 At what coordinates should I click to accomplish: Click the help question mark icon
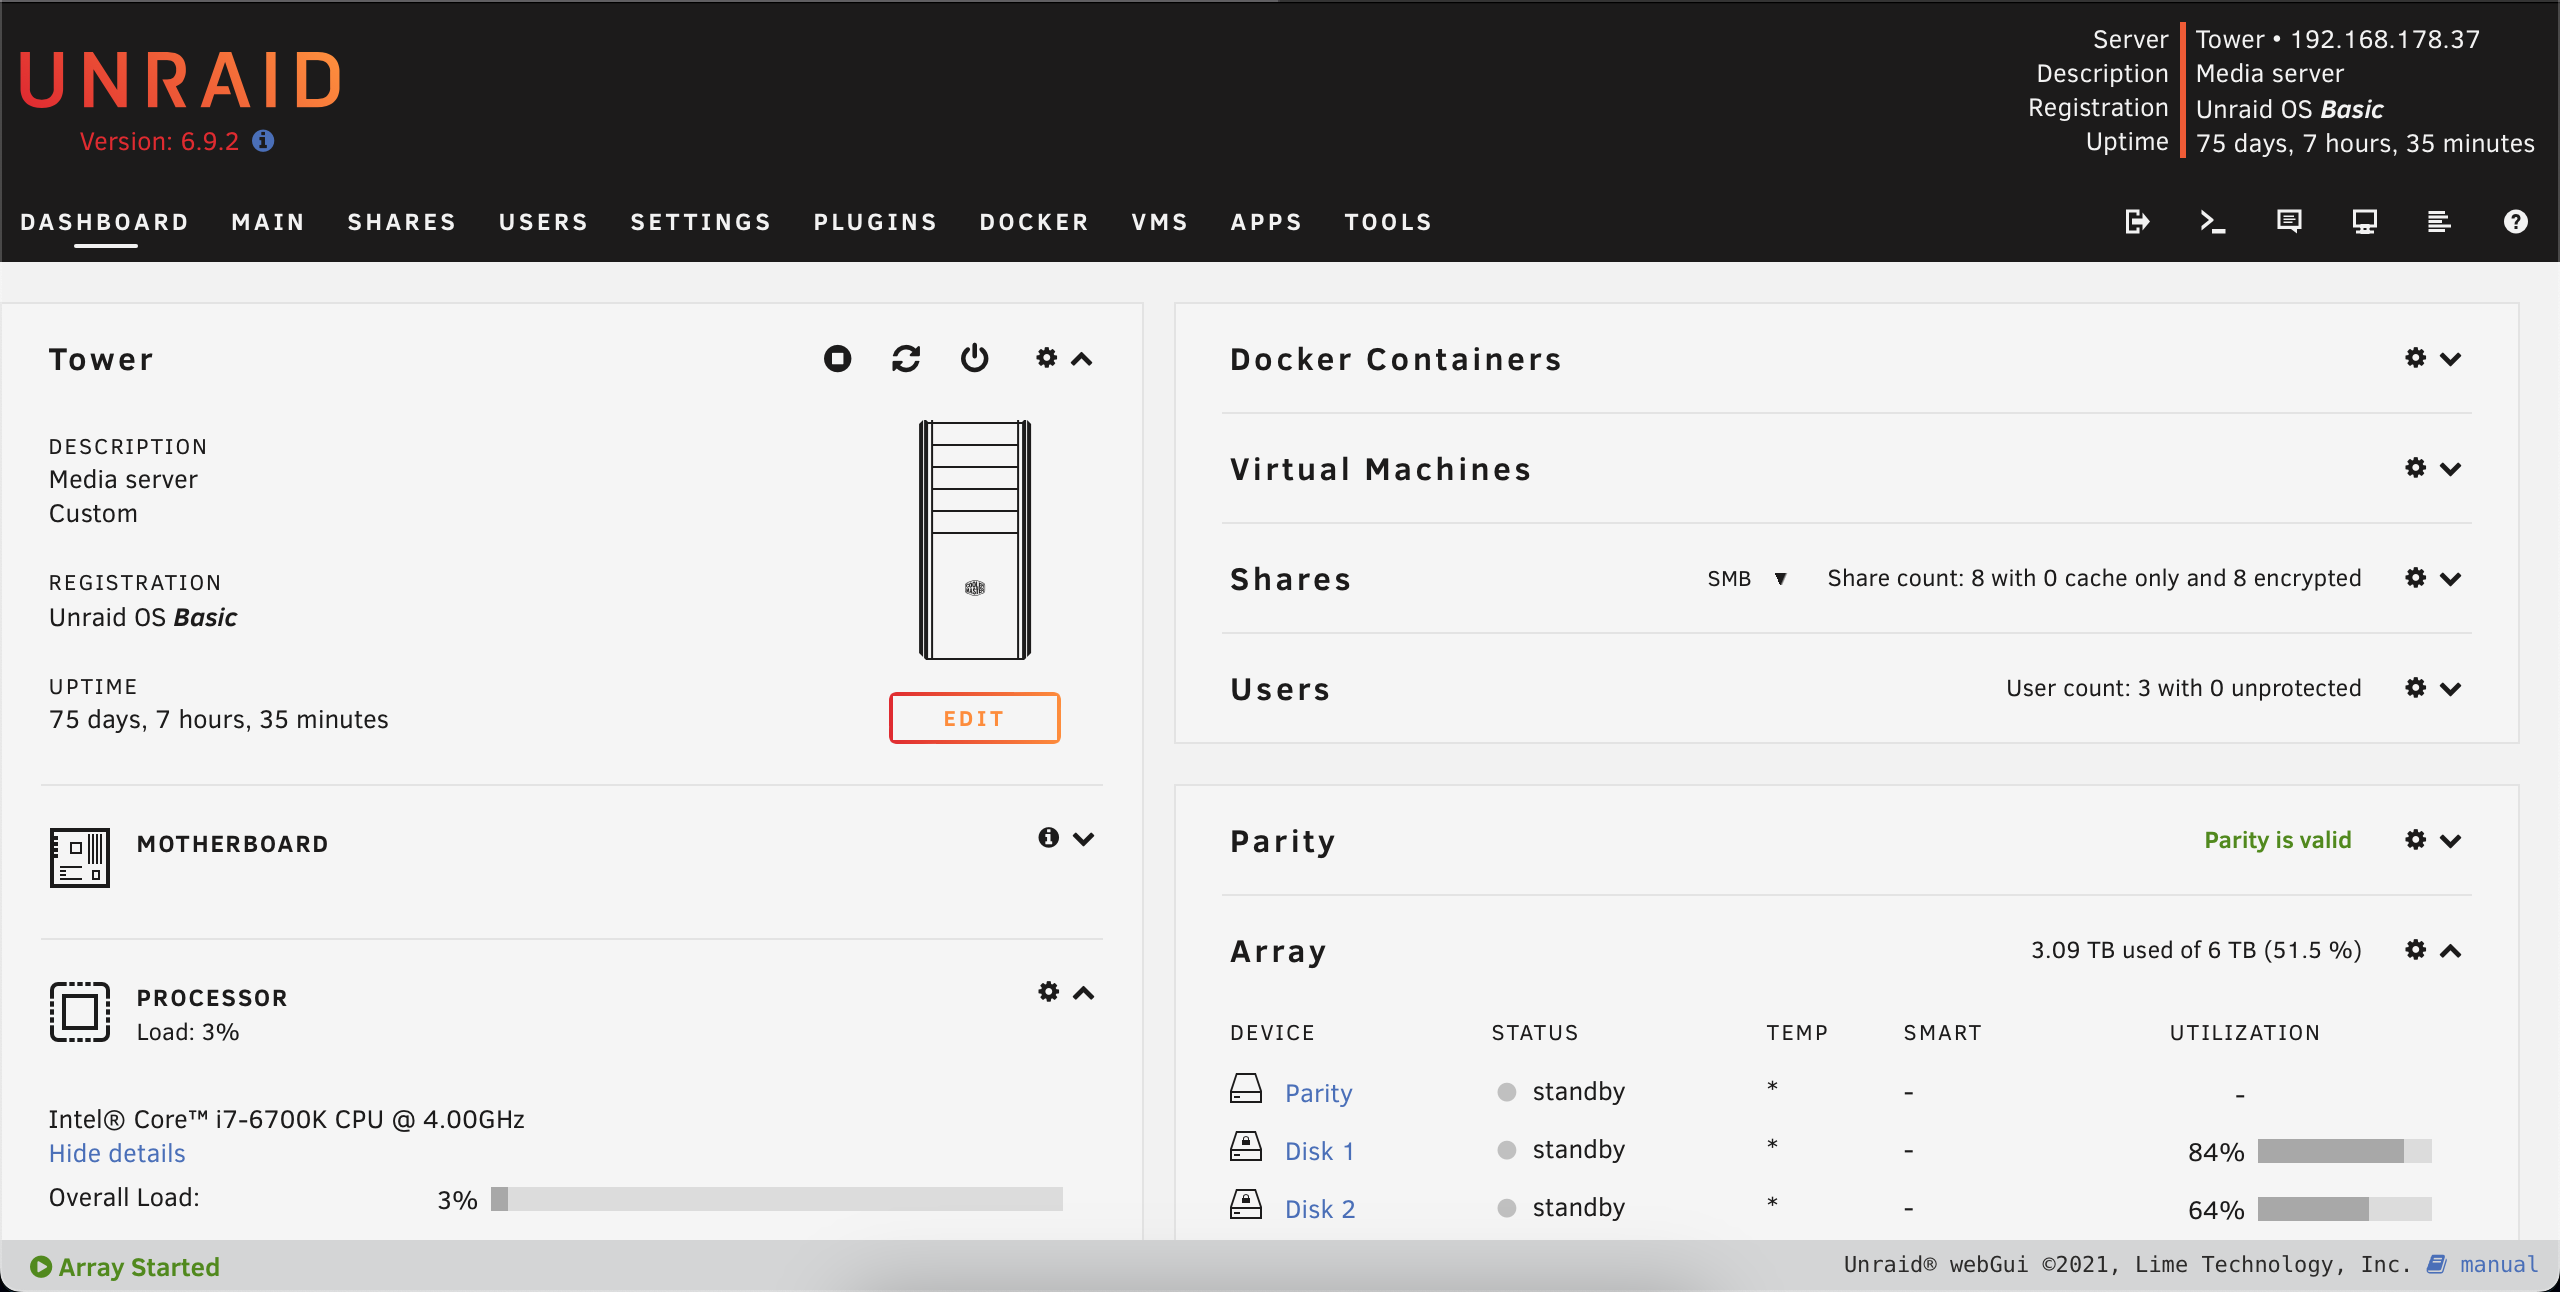(2516, 221)
